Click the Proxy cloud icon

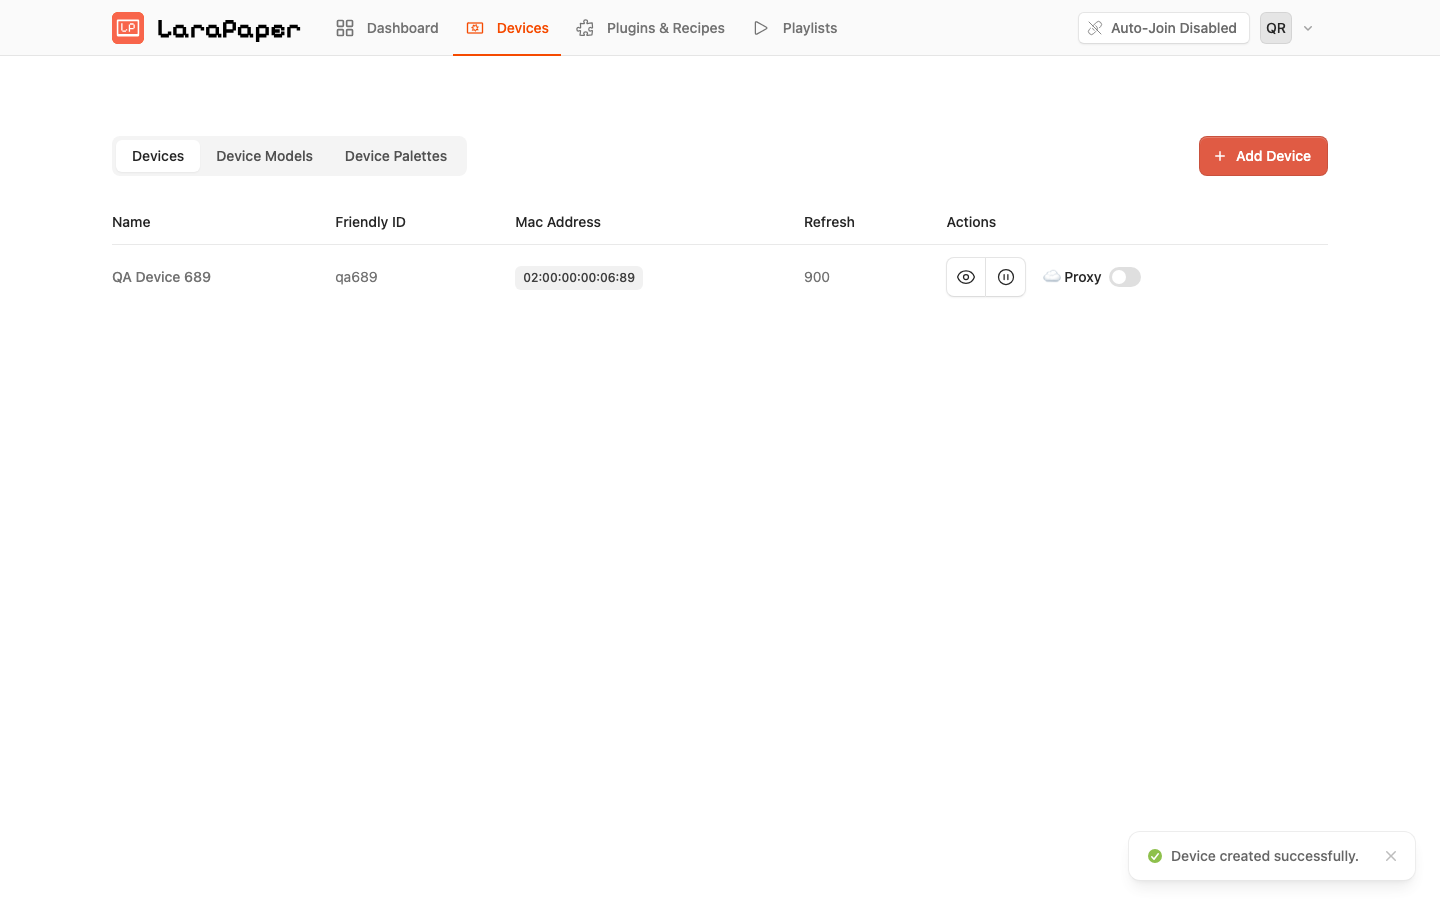[1051, 276]
